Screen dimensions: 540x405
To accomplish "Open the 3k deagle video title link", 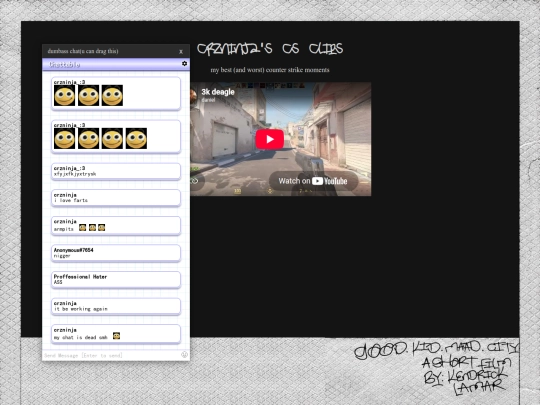I will click(x=218, y=92).
